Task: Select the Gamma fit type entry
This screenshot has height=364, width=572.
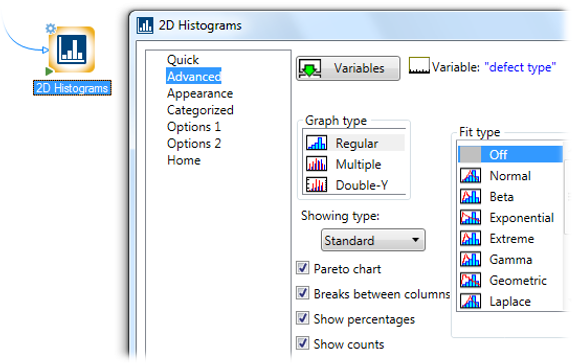Action: (510, 259)
